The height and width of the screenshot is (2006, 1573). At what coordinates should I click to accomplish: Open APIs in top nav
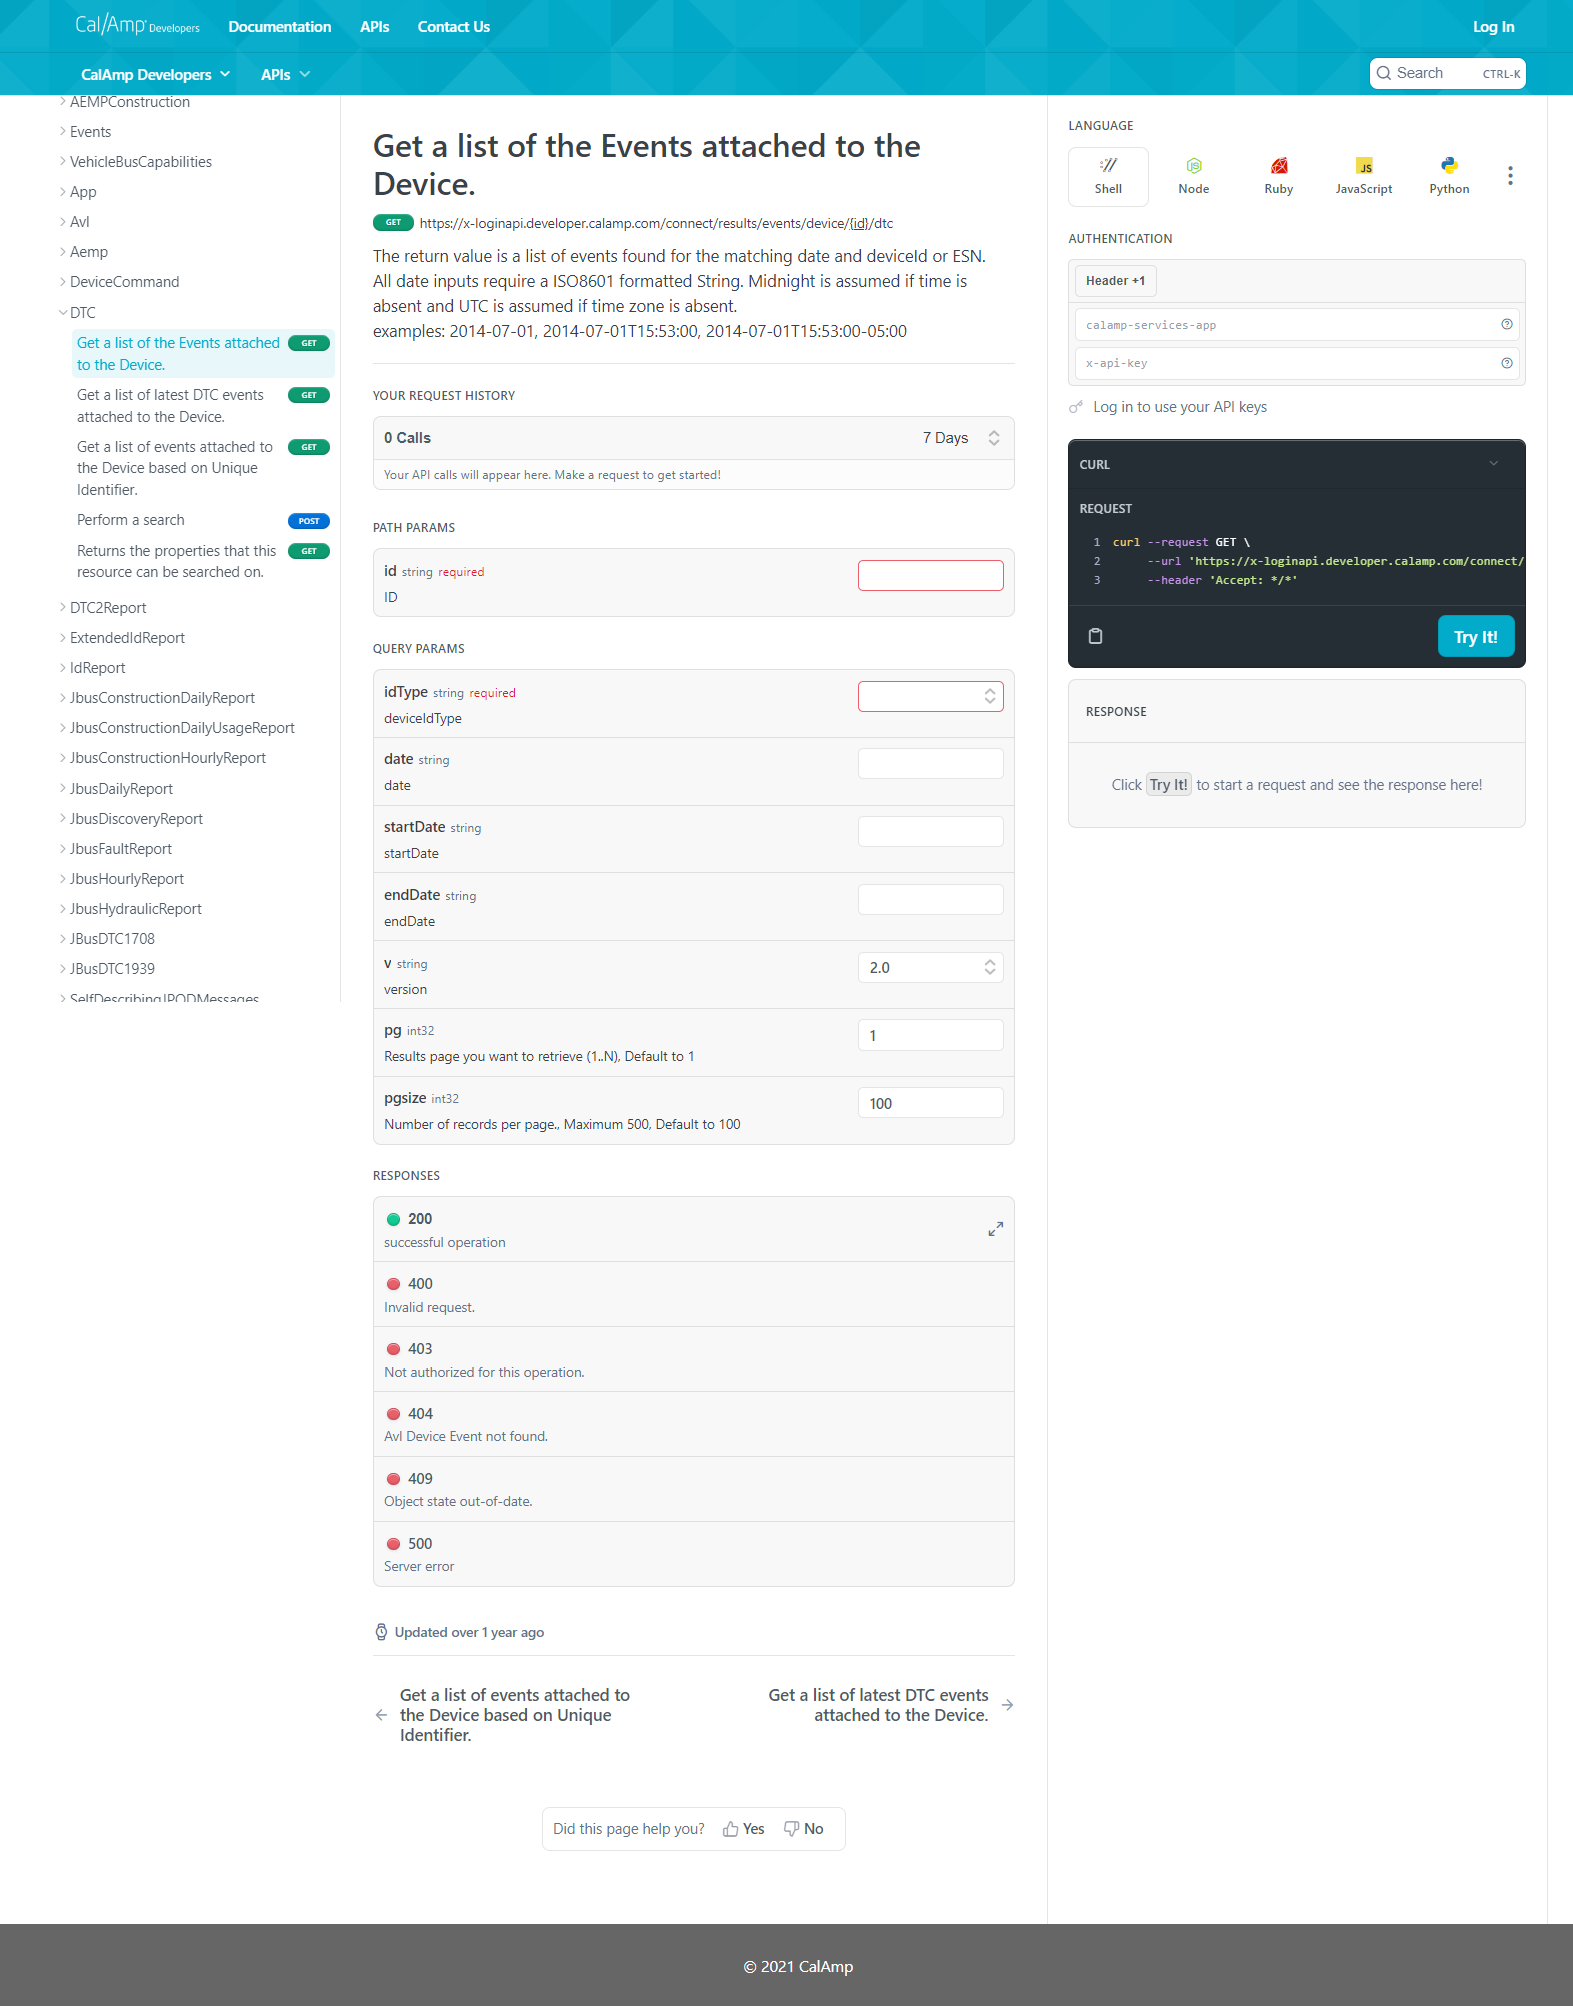click(375, 27)
